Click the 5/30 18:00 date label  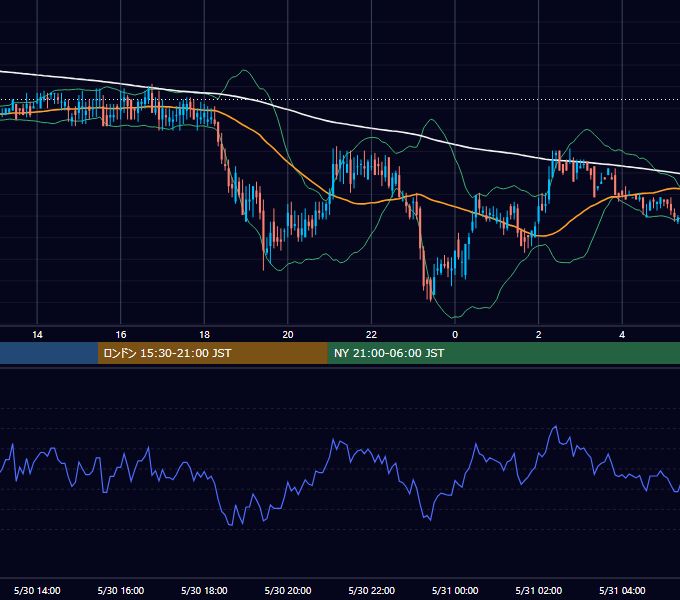point(204,590)
